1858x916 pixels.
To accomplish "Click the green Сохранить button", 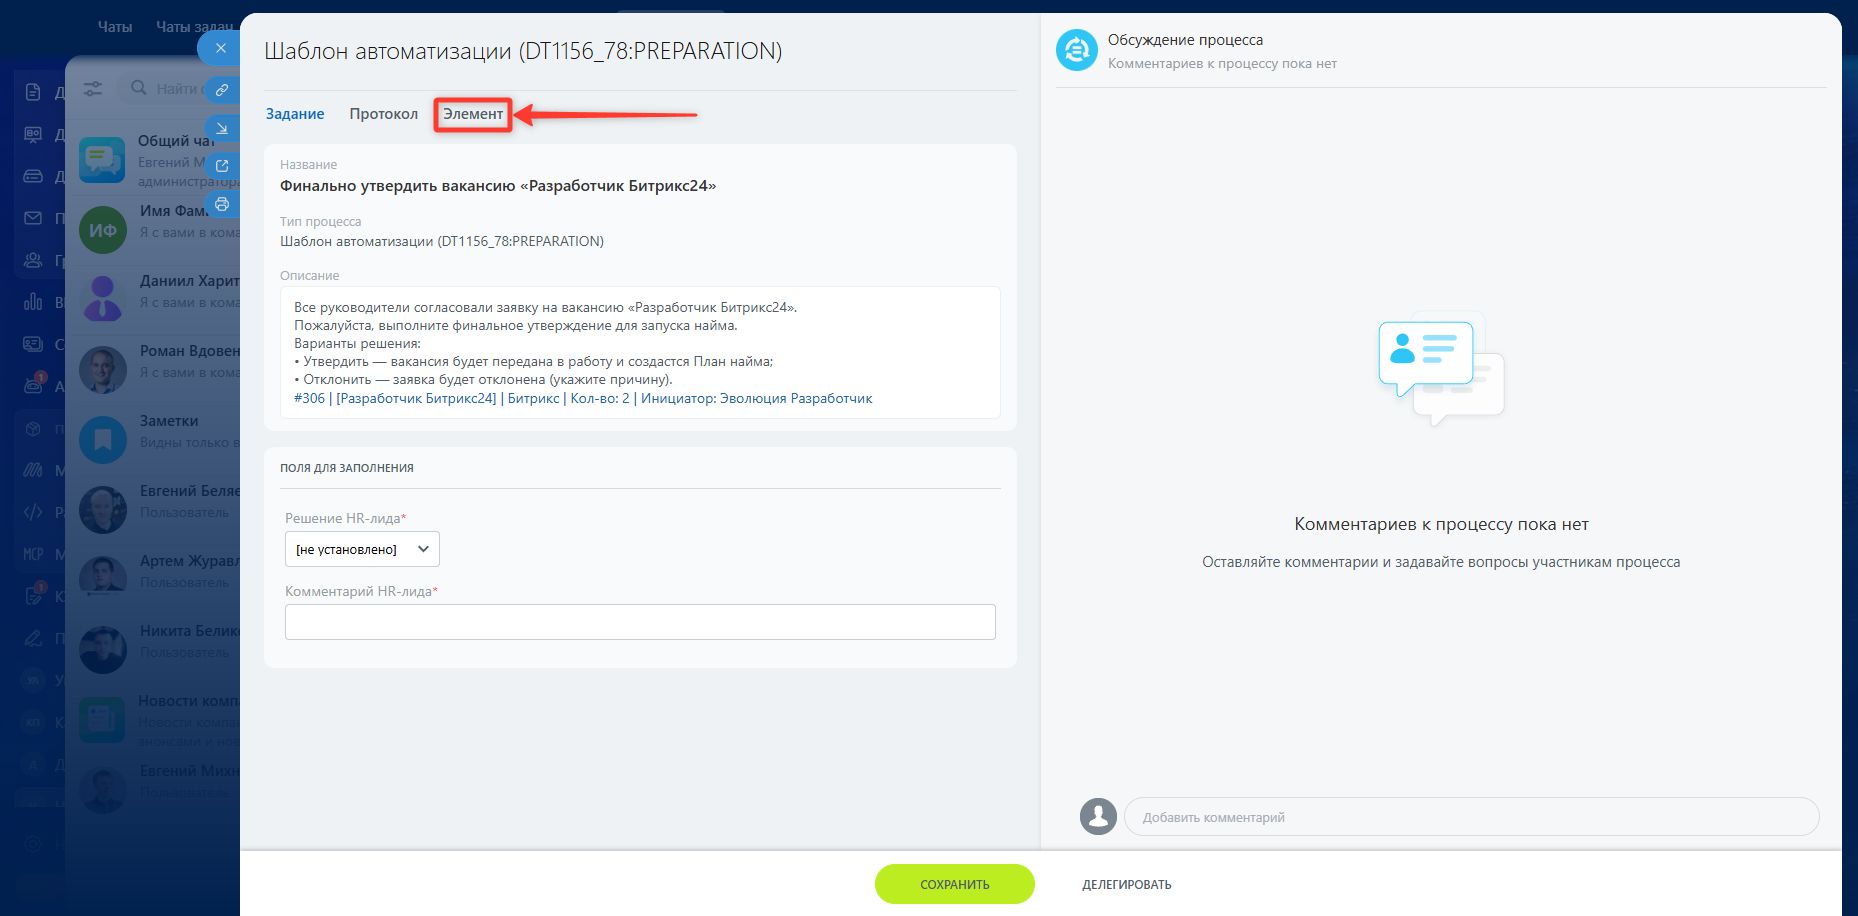I will coord(955,884).
